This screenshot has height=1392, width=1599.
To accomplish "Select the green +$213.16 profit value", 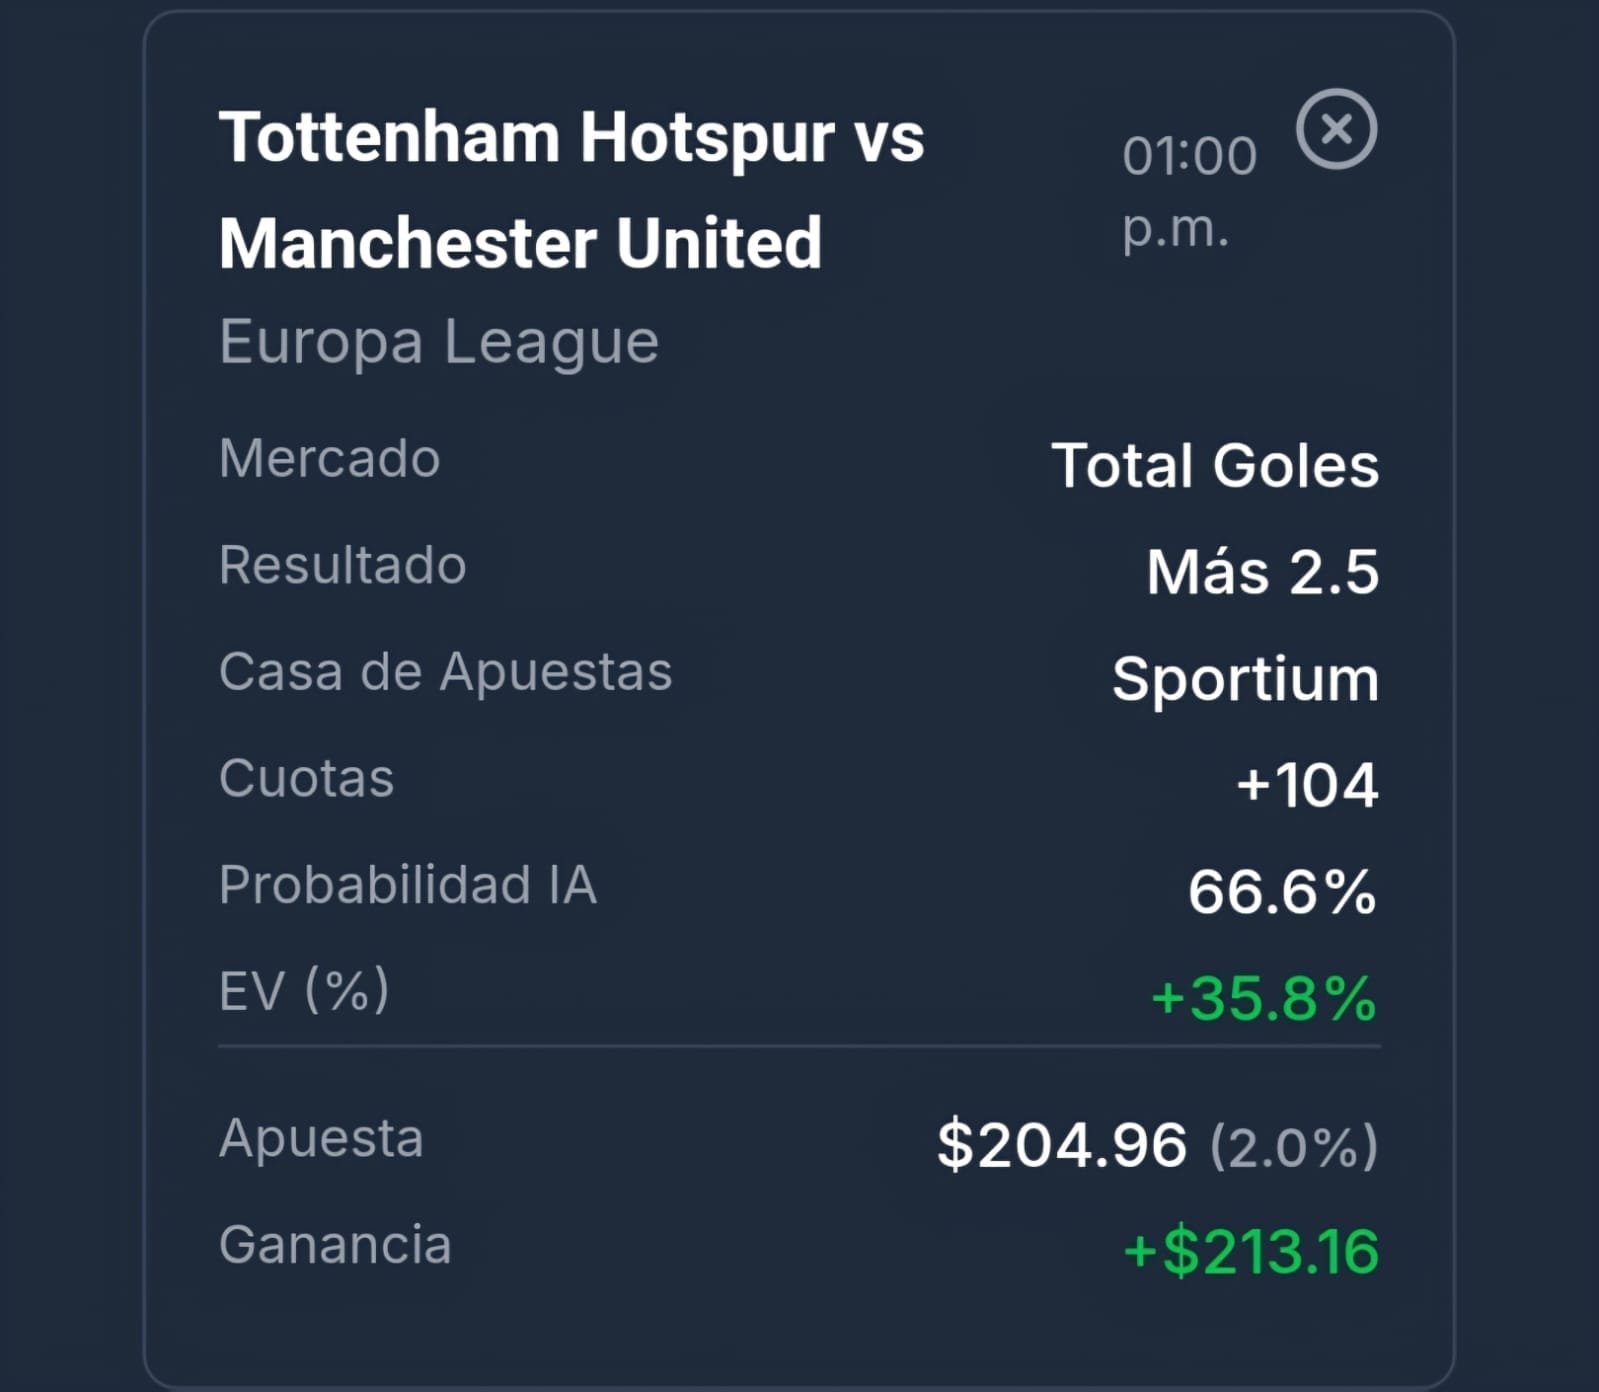I will tap(1251, 1252).
